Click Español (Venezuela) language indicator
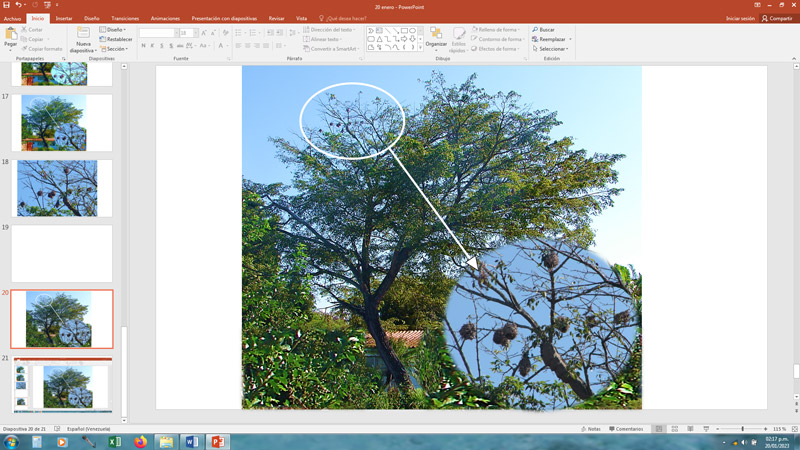Viewport: 800px width, 450px height. [88, 429]
